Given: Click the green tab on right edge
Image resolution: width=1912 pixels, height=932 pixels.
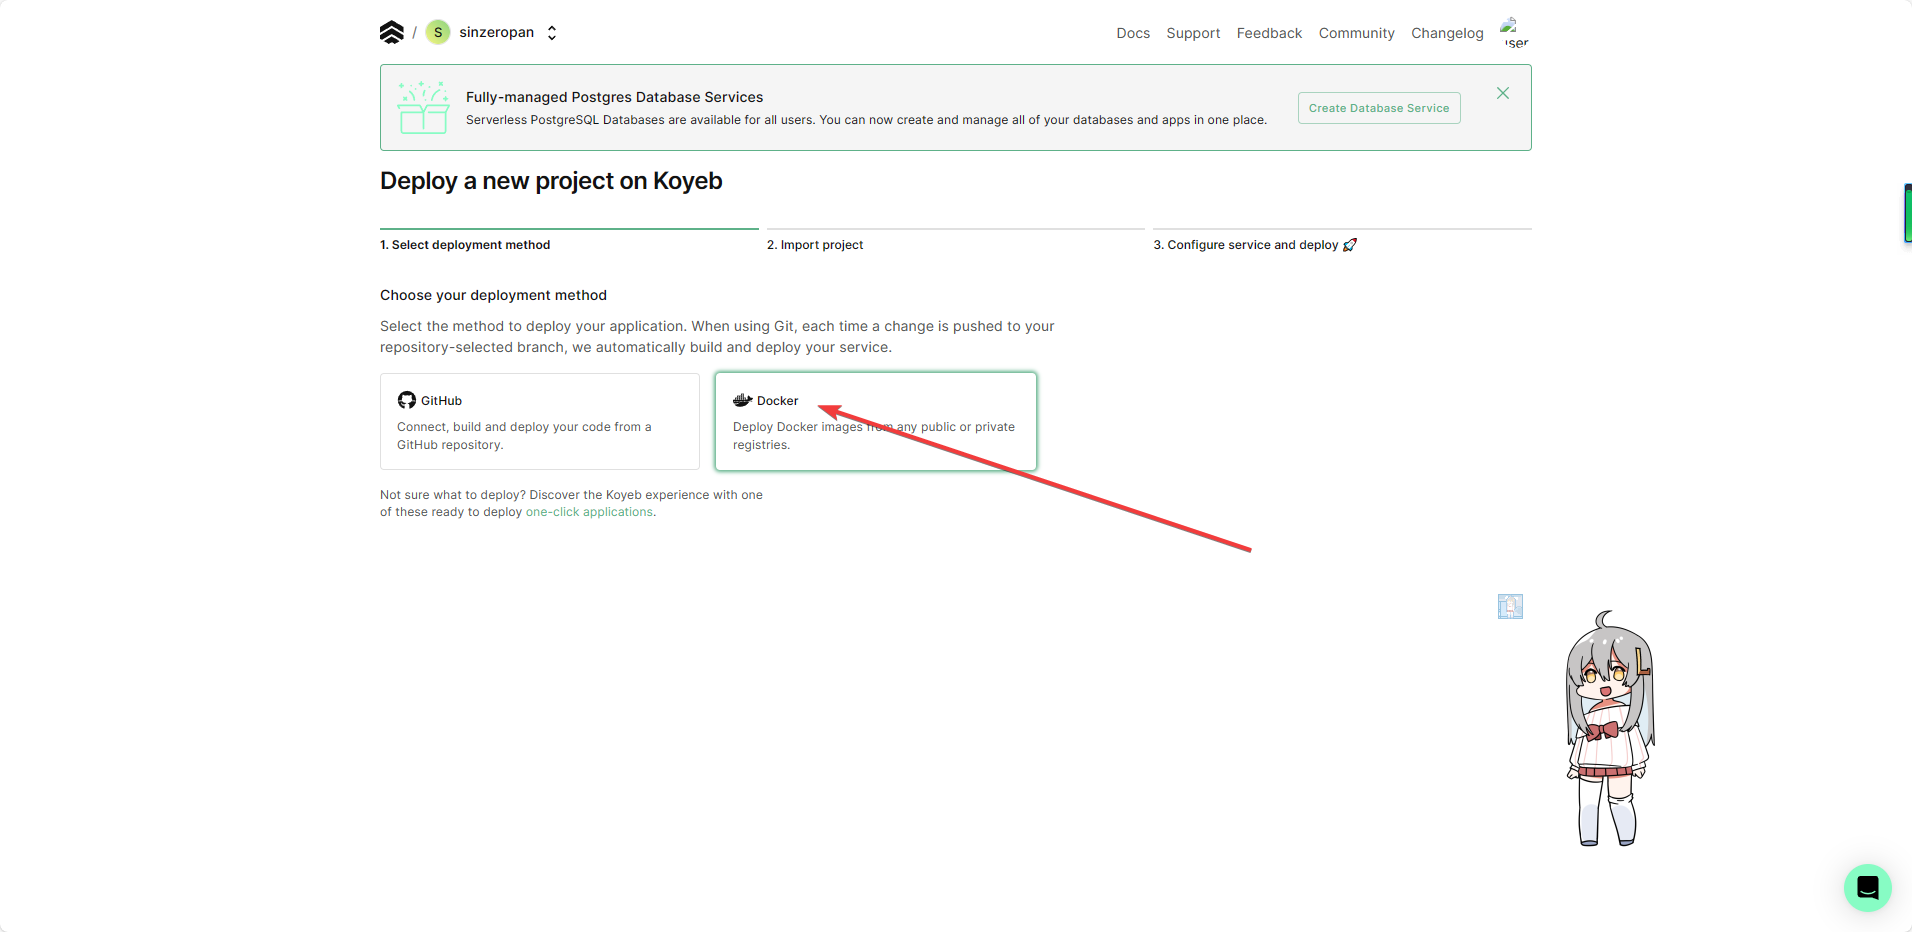Looking at the screenshot, I should pyautogui.click(x=1908, y=213).
